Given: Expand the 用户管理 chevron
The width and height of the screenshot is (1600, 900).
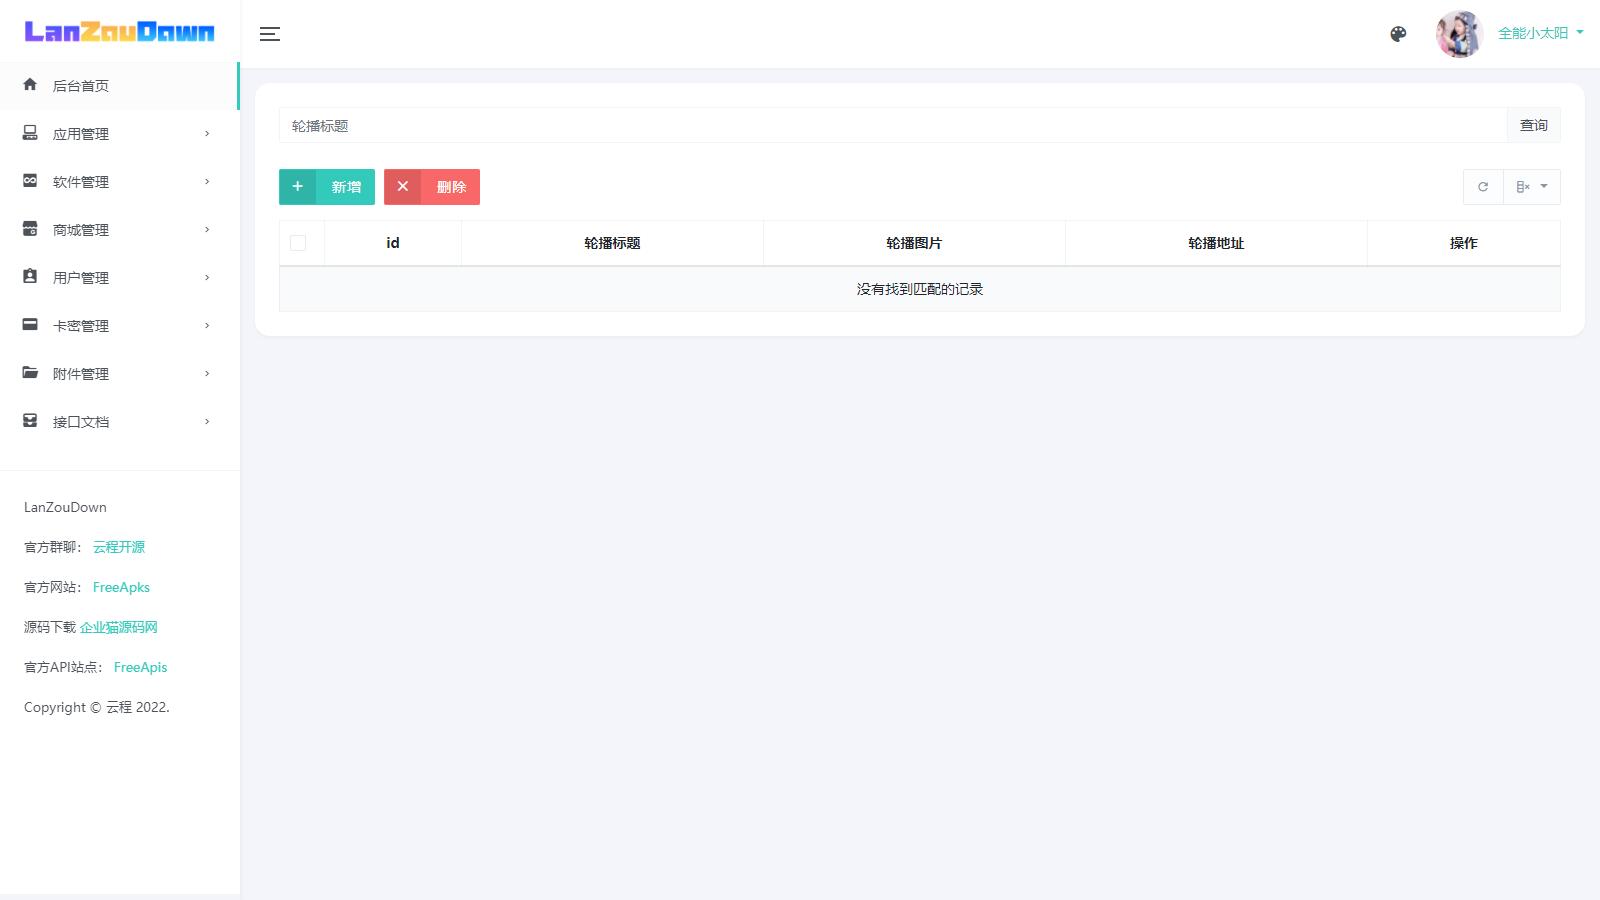Looking at the screenshot, I should [x=207, y=278].
